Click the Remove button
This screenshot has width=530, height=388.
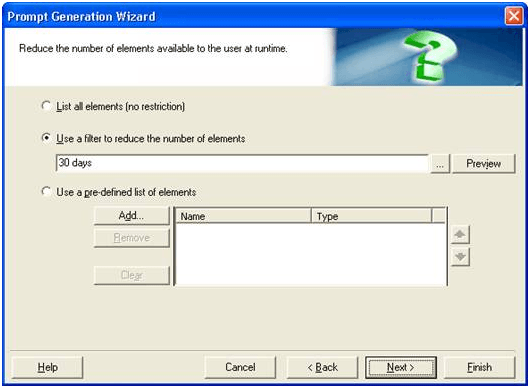click(x=131, y=238)
